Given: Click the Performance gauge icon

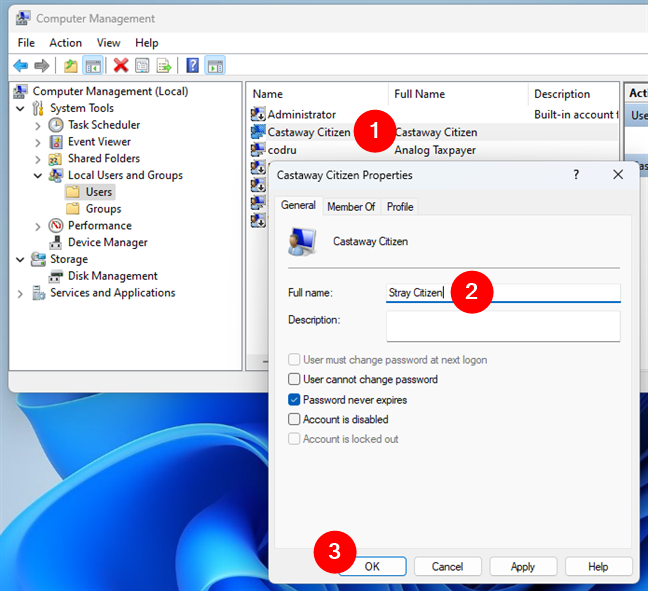Looking at the screenshot, I should pyautogui.click(x=56, y=226).
